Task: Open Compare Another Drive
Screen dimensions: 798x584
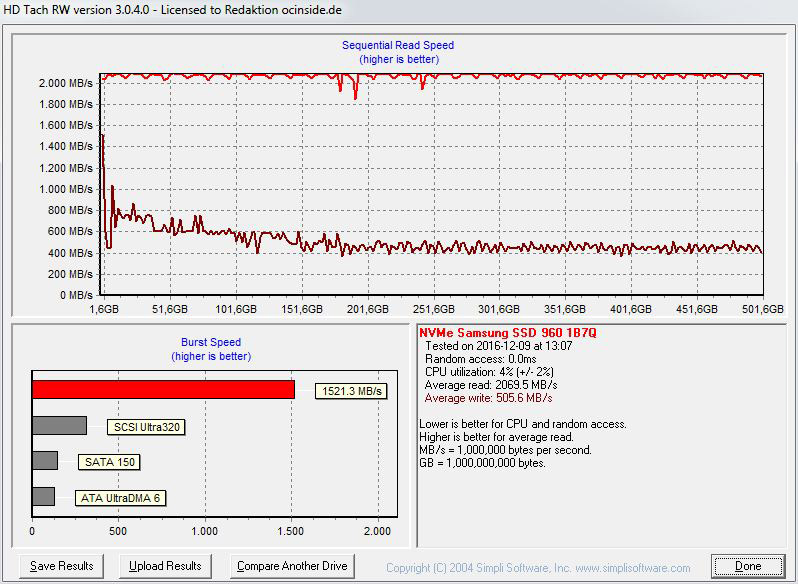Action: point(292,566)
